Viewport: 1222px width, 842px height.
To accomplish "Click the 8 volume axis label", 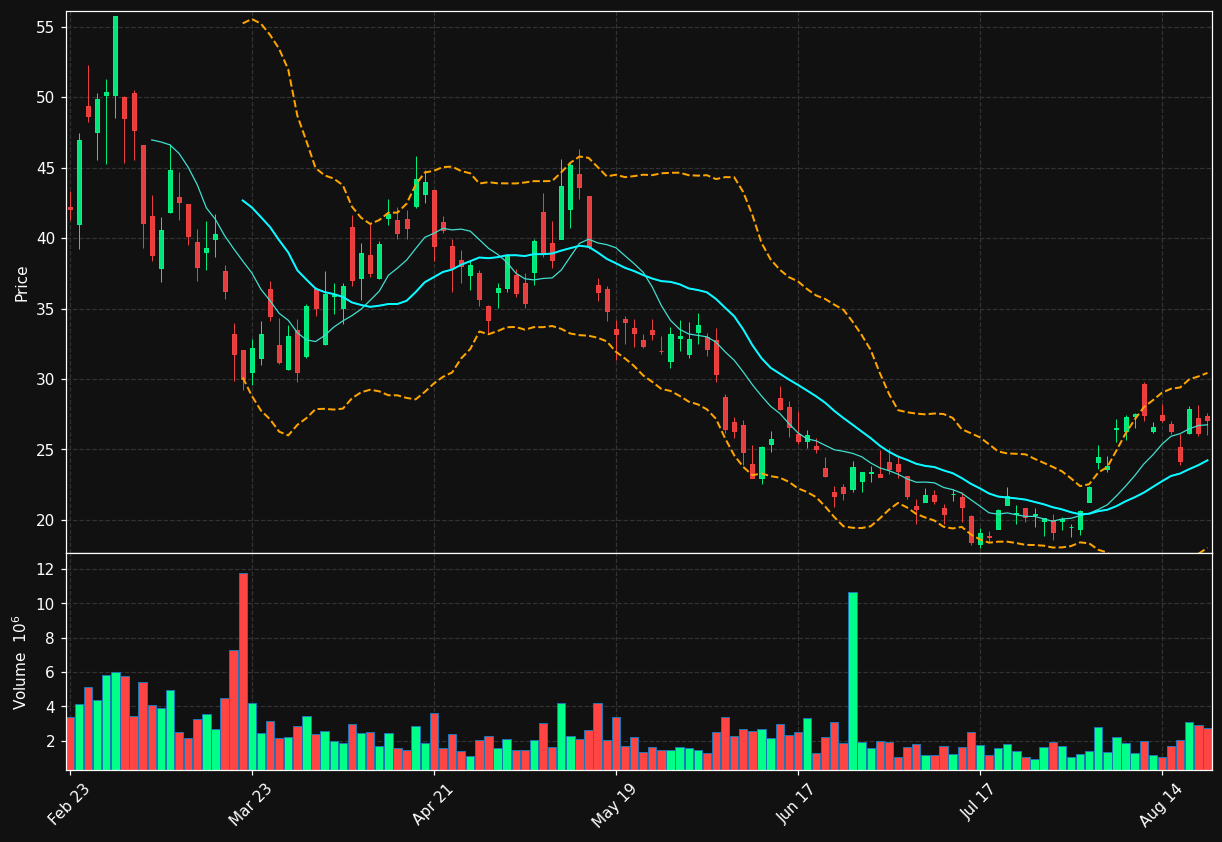I will pyautogui.click(x=51, y=638).
